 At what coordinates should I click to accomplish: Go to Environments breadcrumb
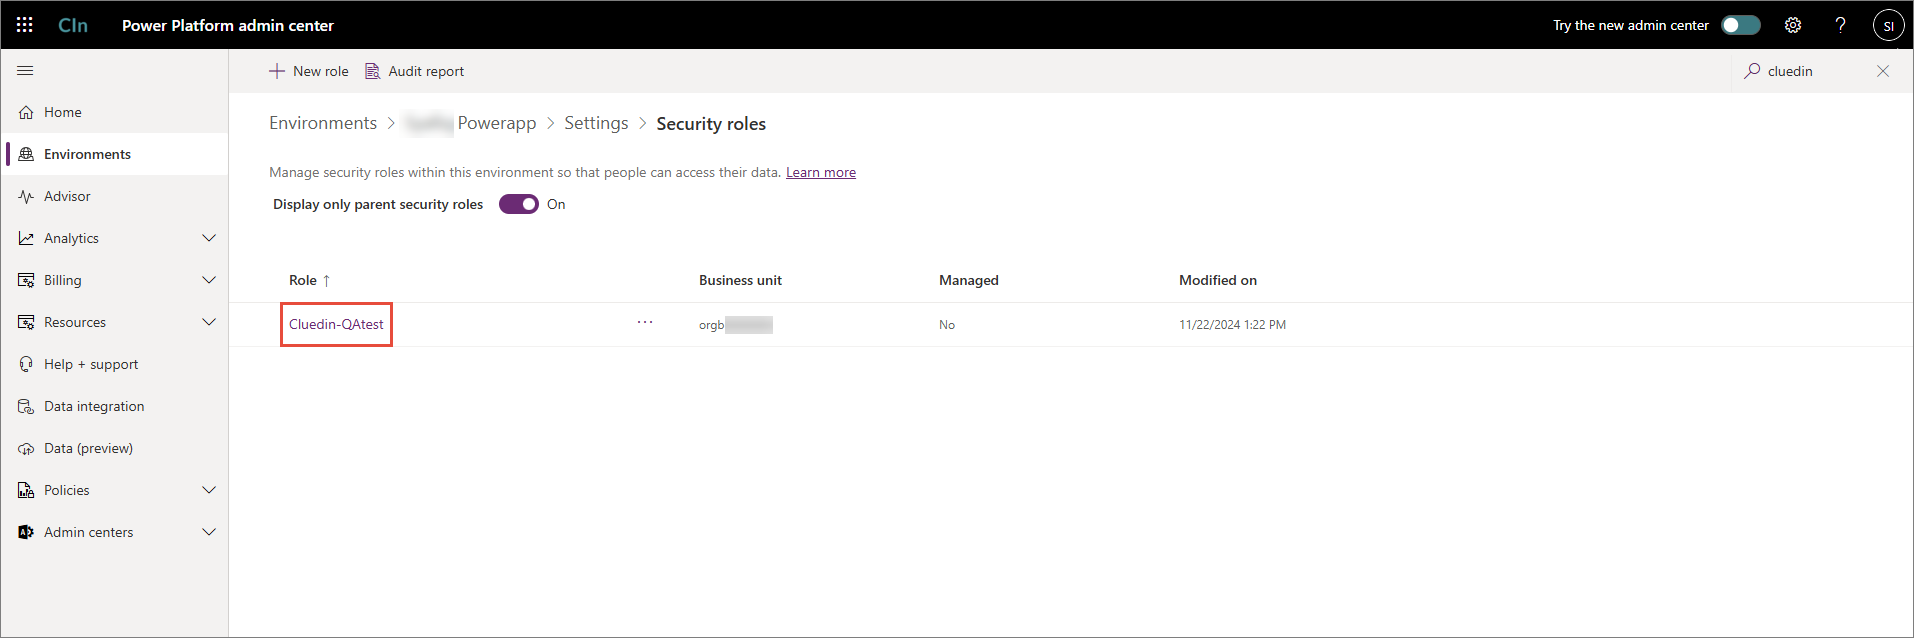pos(323,123)
